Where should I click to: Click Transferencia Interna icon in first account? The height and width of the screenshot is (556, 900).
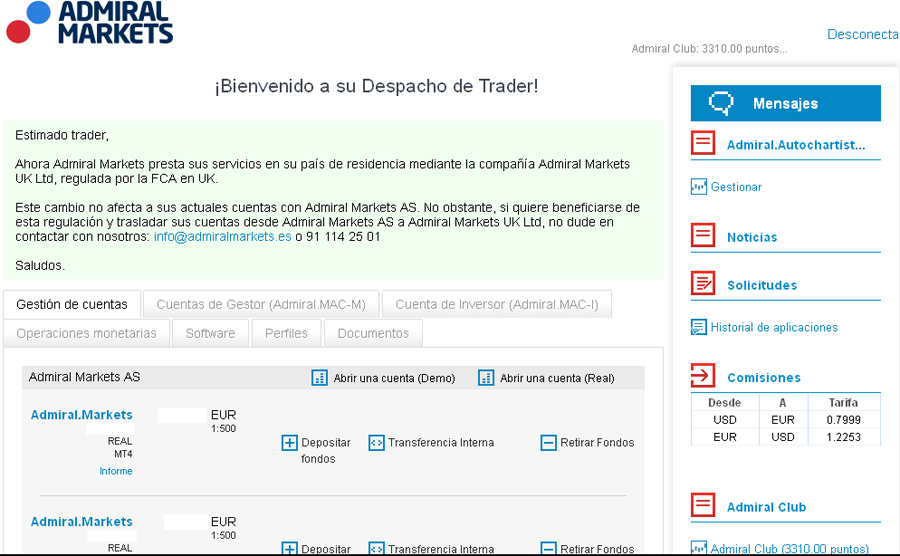(x=376, y=442)
